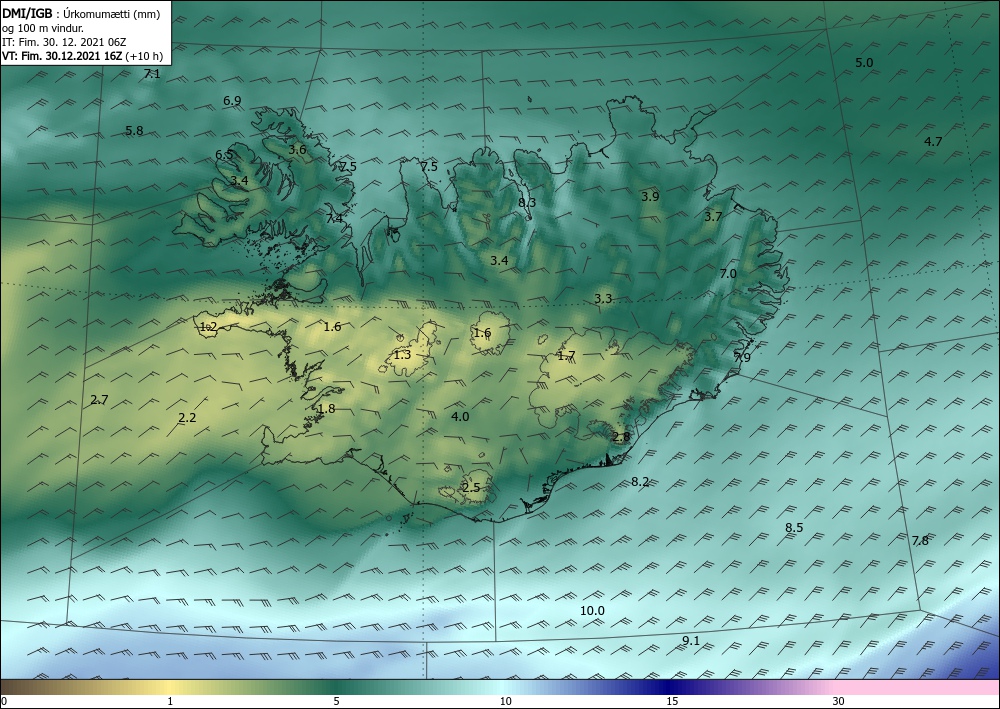Click the map value 4.0

click(x=460, y=416)
